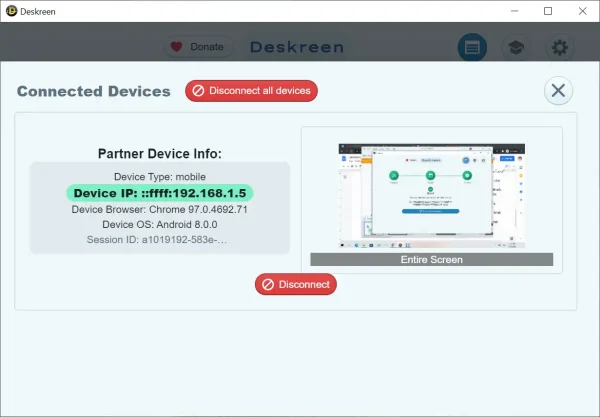Click the Device Browser Chrome 97.0.4692.71 text
The image size is (600, 417).
click(x=160, y=210)
